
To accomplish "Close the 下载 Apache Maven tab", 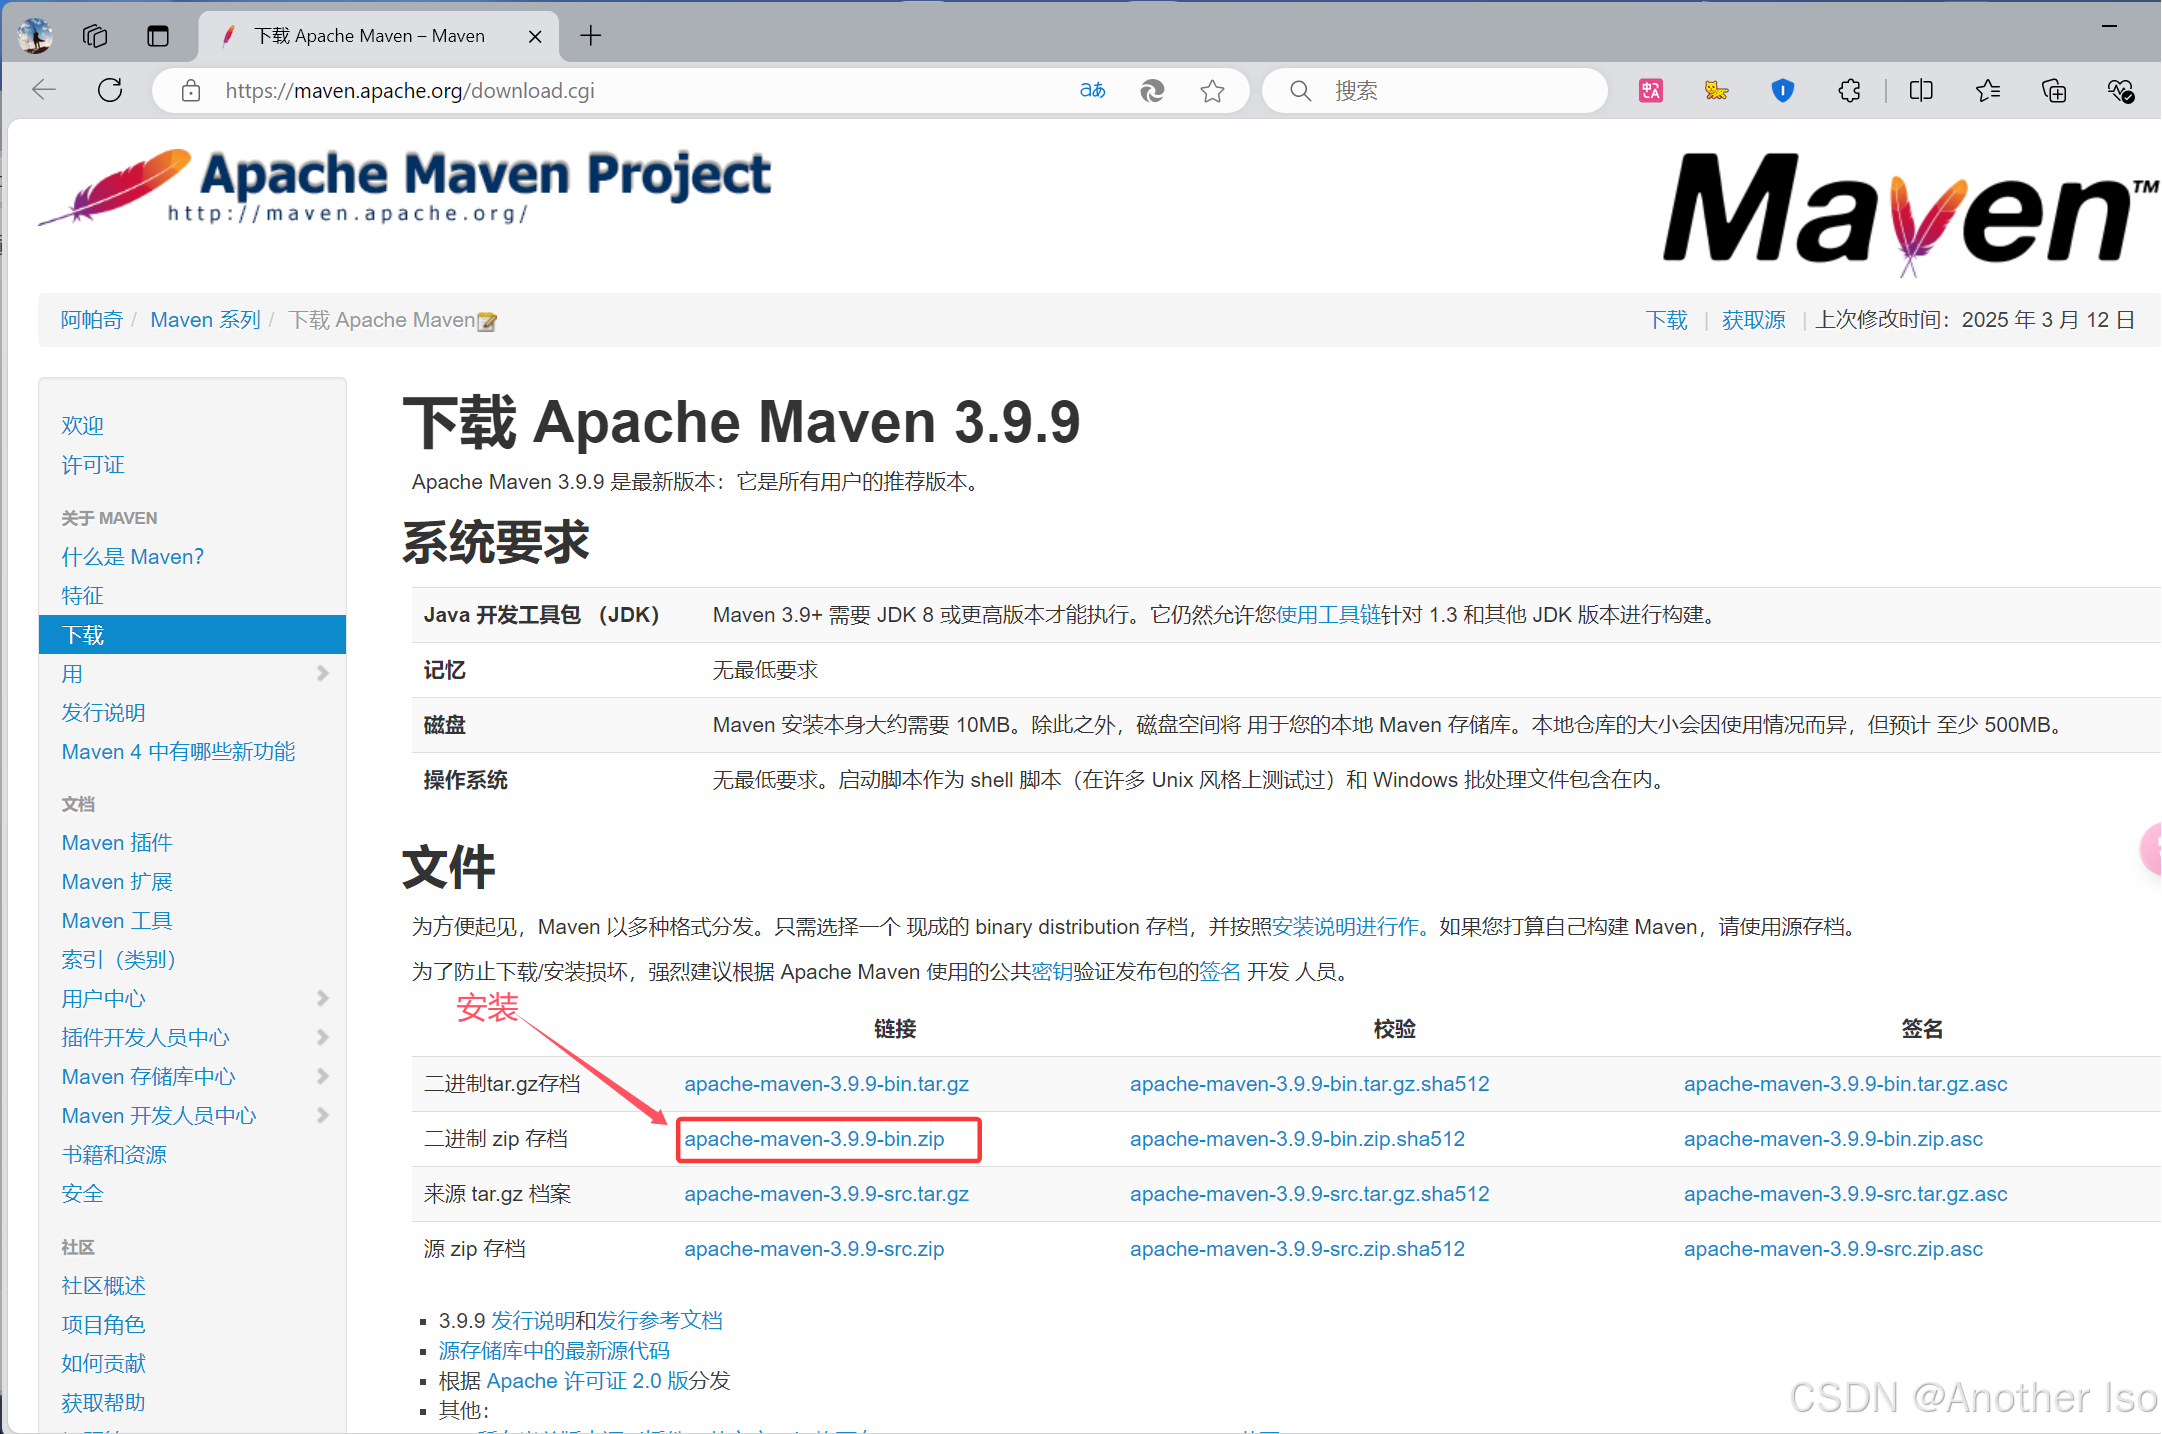I will pyautogui.click(x=535, y=37).
